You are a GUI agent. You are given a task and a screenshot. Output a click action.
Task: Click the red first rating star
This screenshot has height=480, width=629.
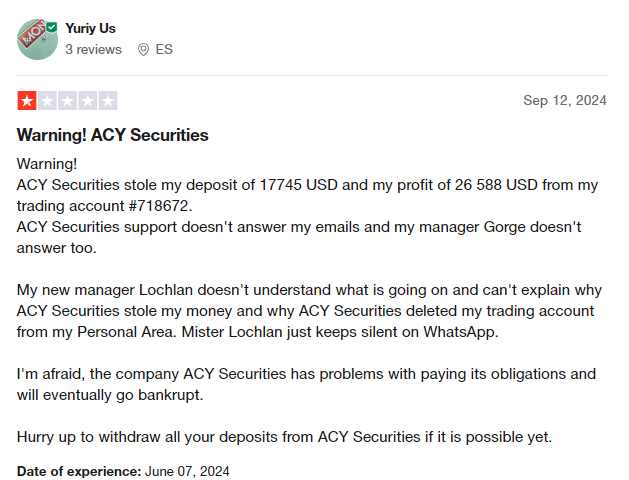click(27, 101)
